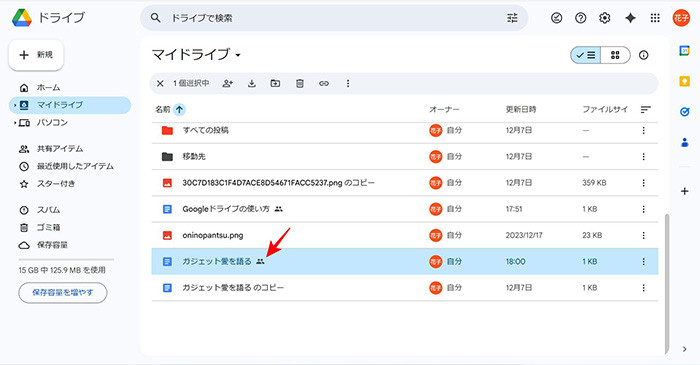
Task: Click the download icon in toolbar
Action: [252, 83]
